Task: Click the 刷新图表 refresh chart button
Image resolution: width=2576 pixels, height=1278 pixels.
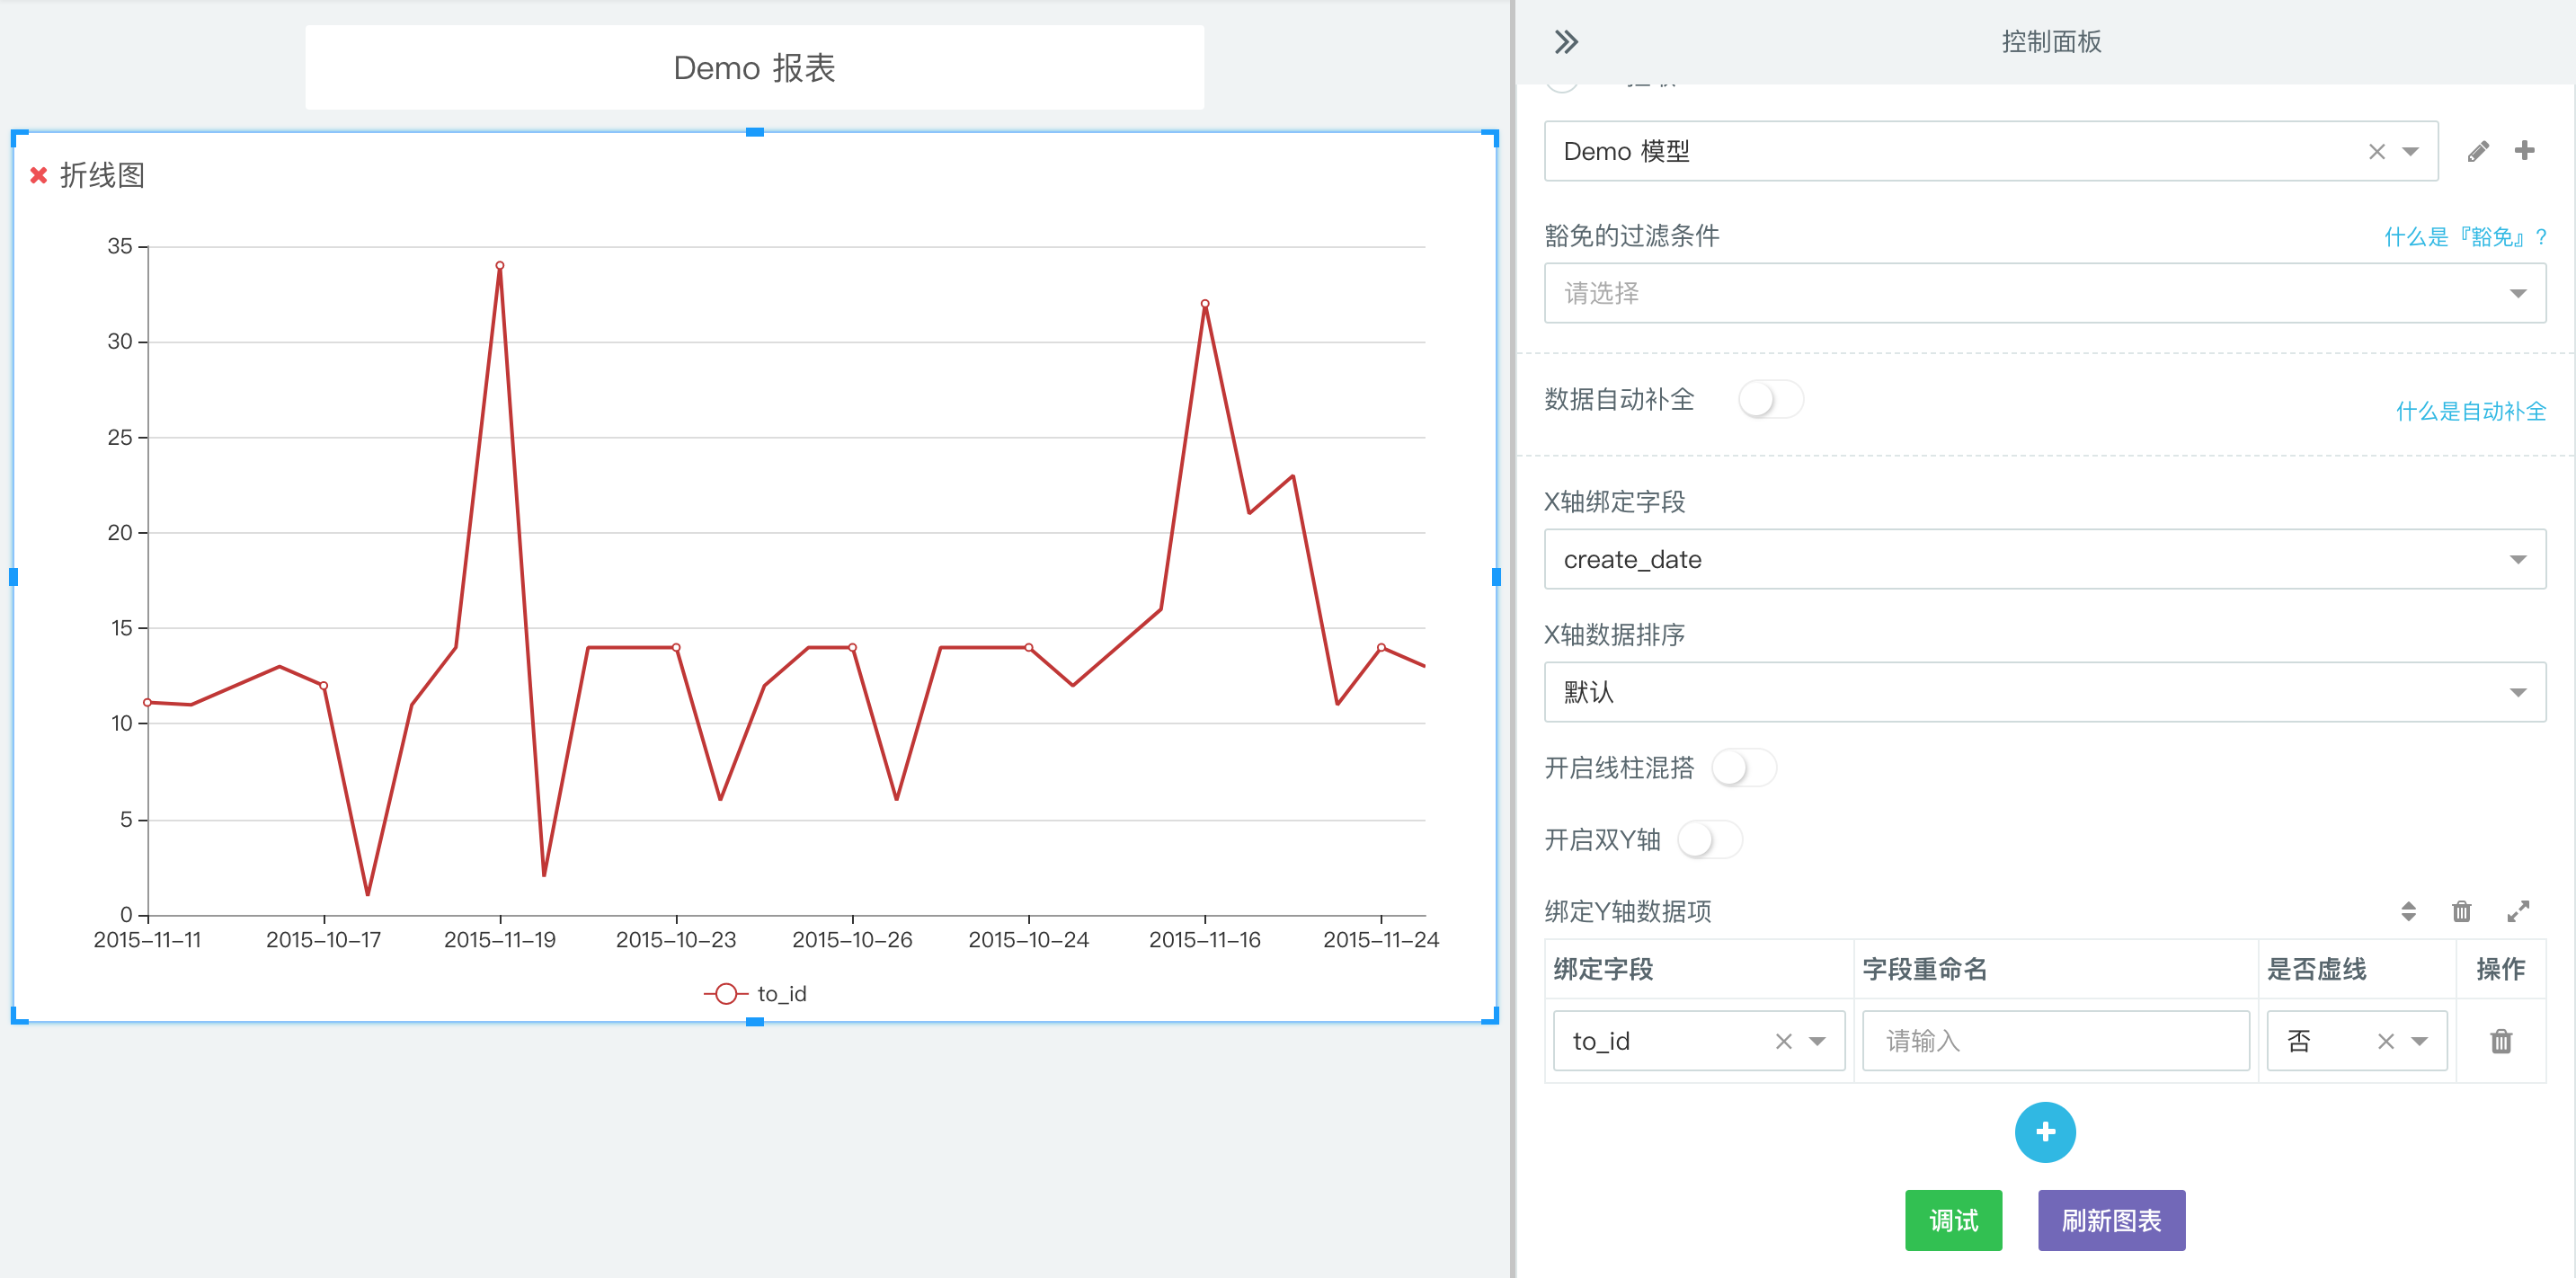Action: (2110, 1220)
